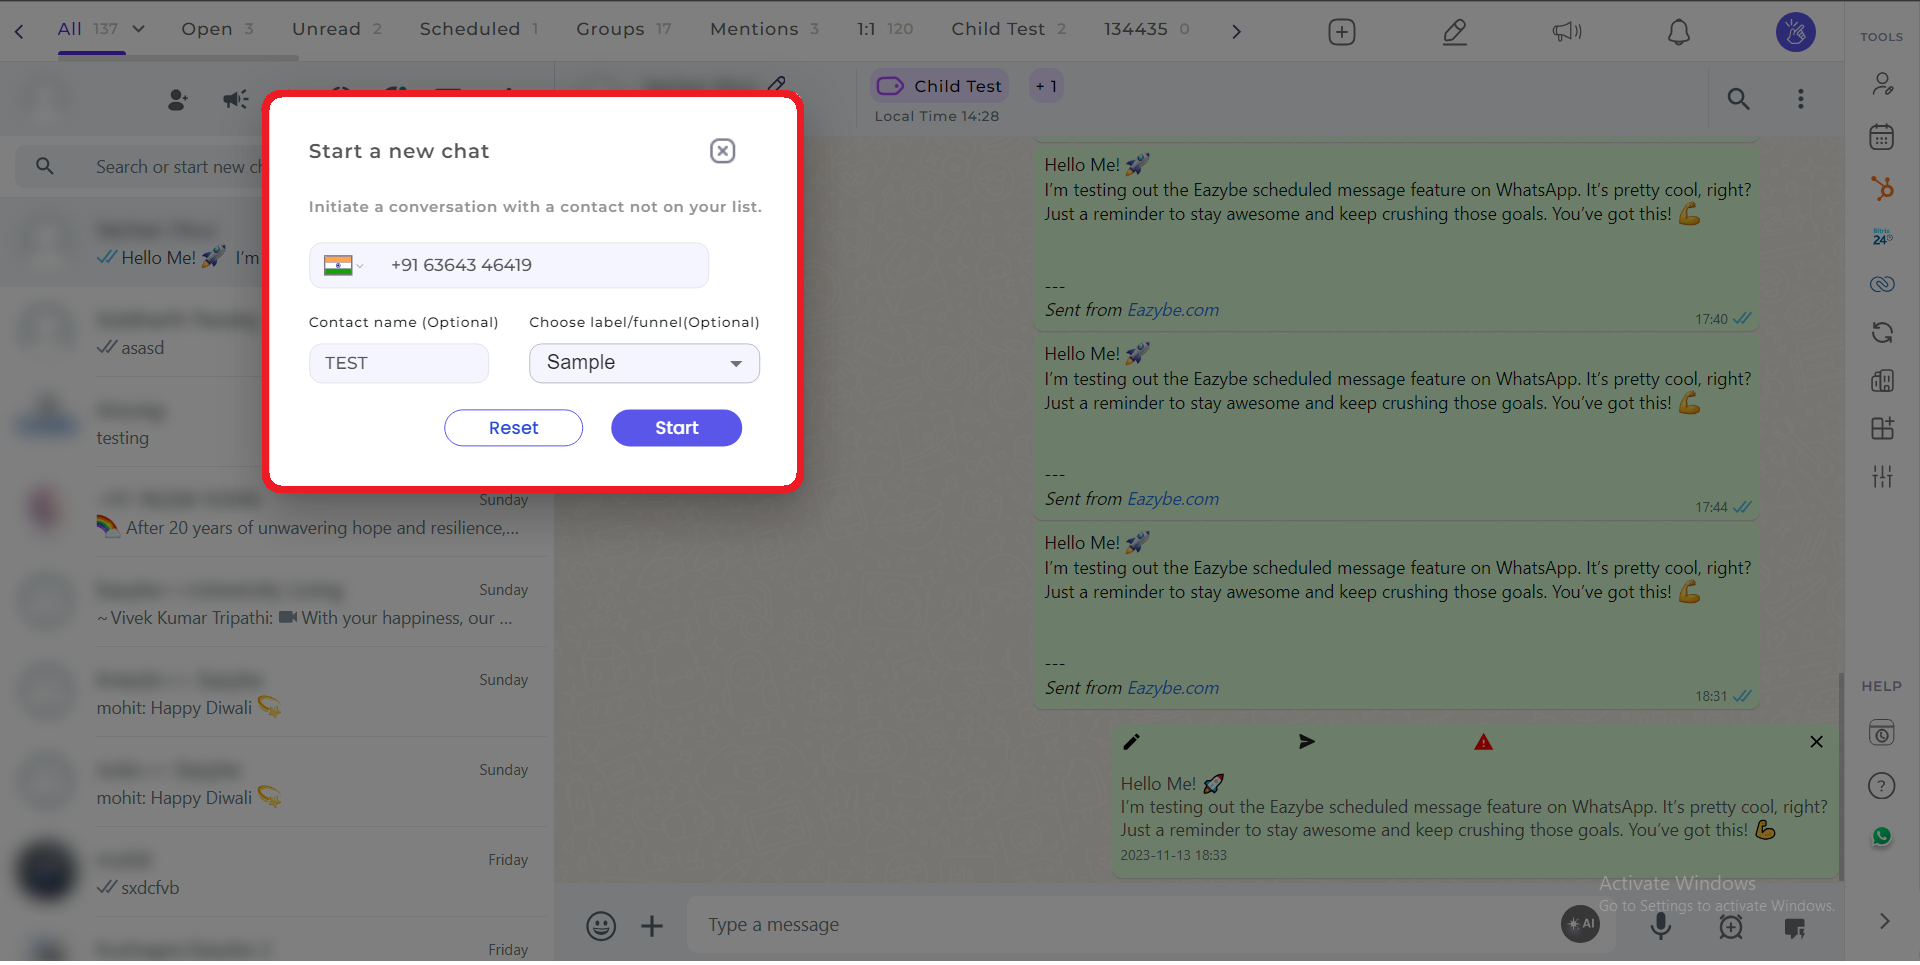Click the Child Test label chip
Screen dimensions: 1920x965
939,86
